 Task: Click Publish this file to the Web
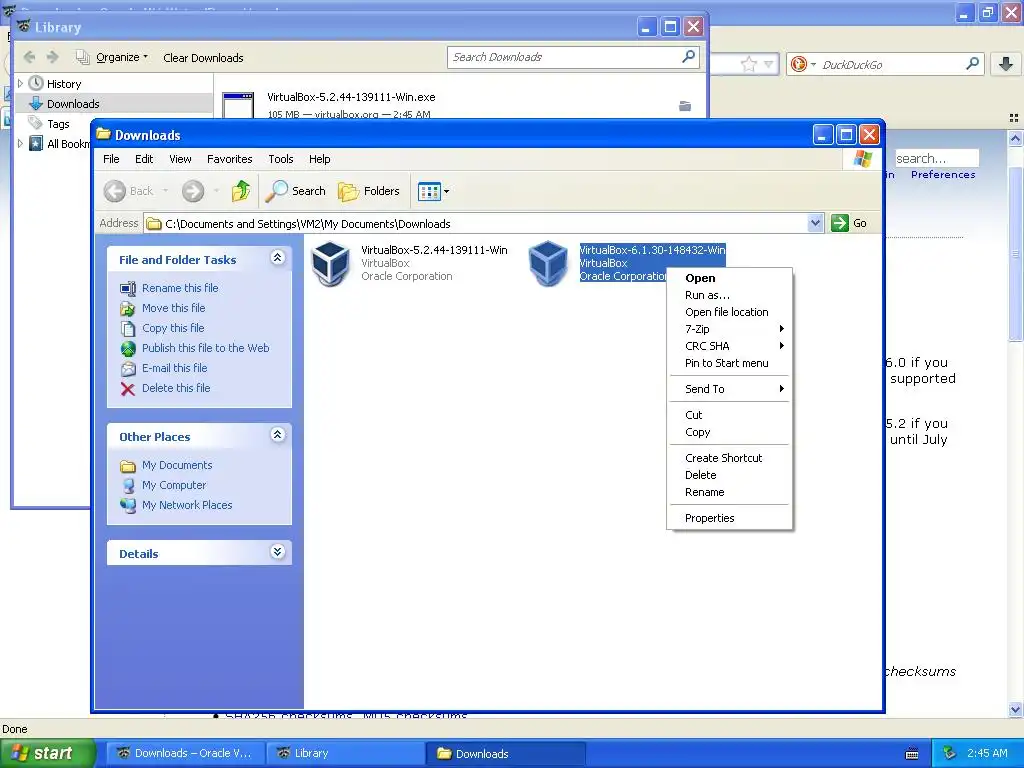(206, 348)
